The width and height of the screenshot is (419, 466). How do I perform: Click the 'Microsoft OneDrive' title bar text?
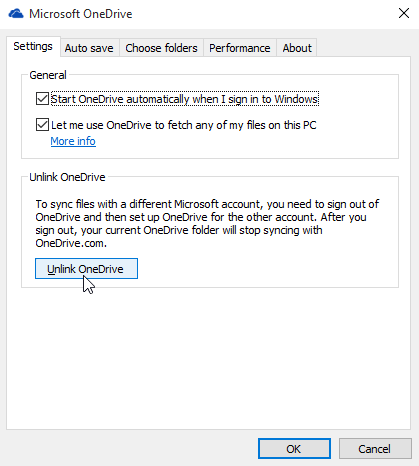pos(81,14)
